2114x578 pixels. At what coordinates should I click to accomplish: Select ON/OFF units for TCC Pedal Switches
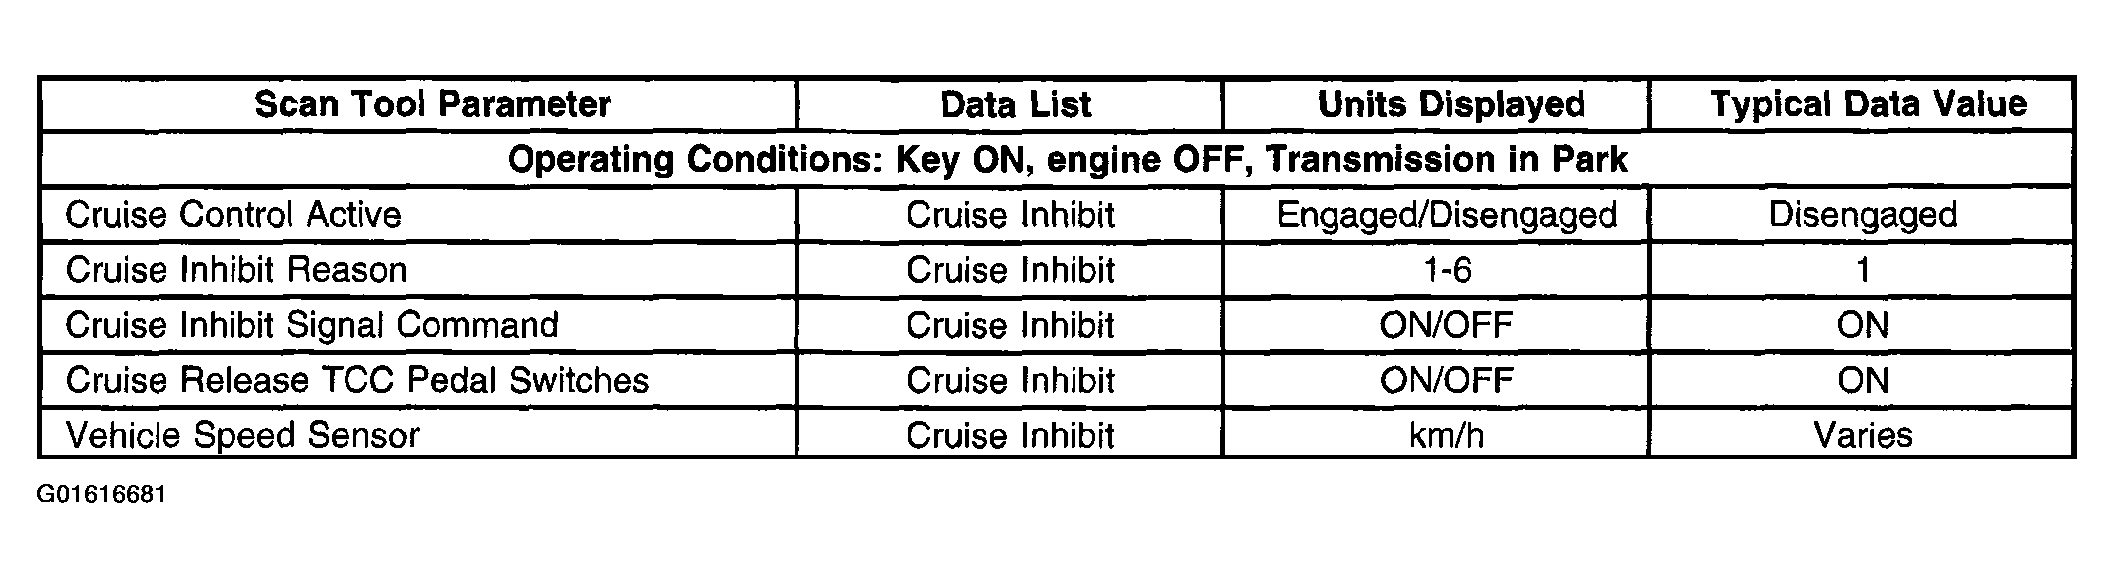click(x=1446, y=380)
